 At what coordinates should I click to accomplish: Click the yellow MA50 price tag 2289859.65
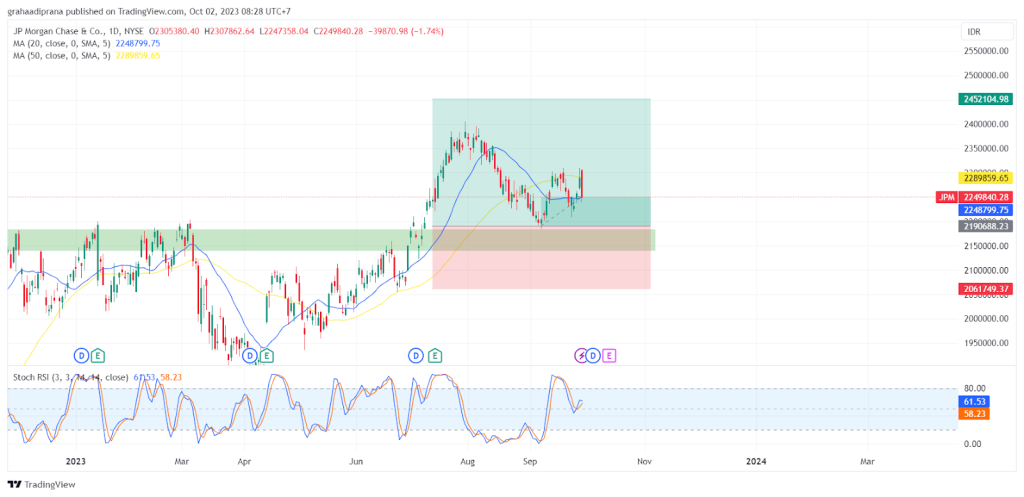(985, 178)
